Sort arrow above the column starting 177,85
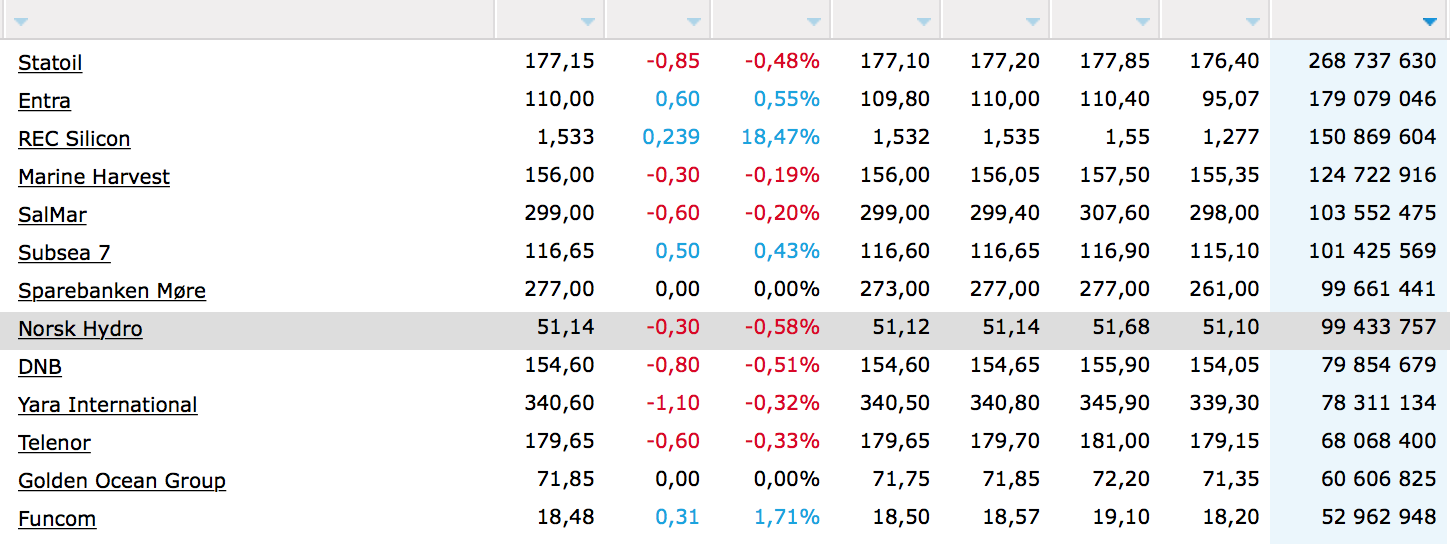Viewport: 1450px width, 544px height. pyautogui.click(x=1144, y=21)
